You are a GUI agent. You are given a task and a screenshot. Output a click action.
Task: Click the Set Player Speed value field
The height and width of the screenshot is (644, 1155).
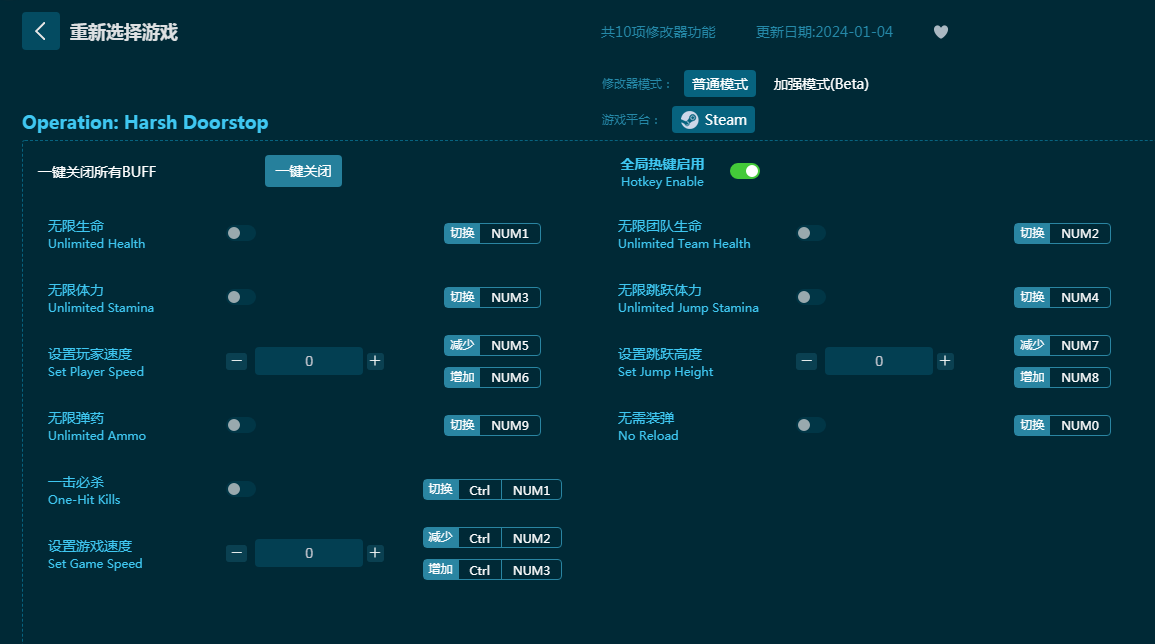308,361
